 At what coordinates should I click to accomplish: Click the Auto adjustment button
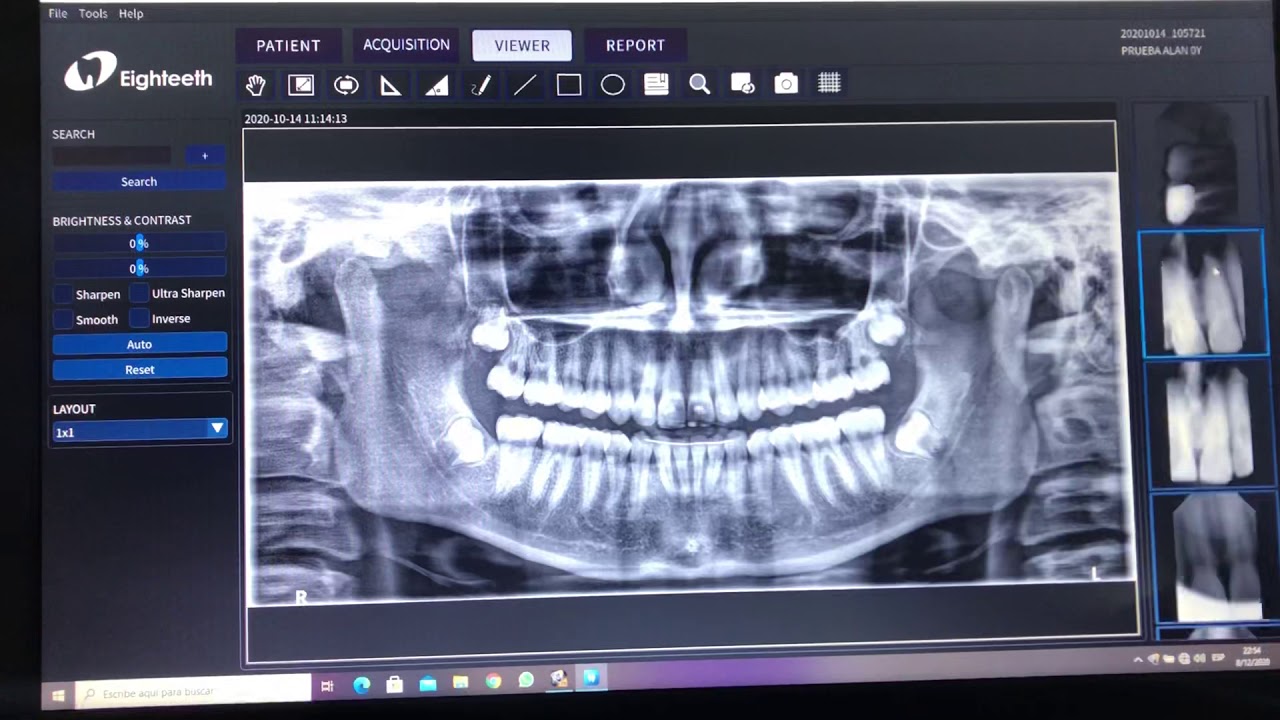pos(140,344)
